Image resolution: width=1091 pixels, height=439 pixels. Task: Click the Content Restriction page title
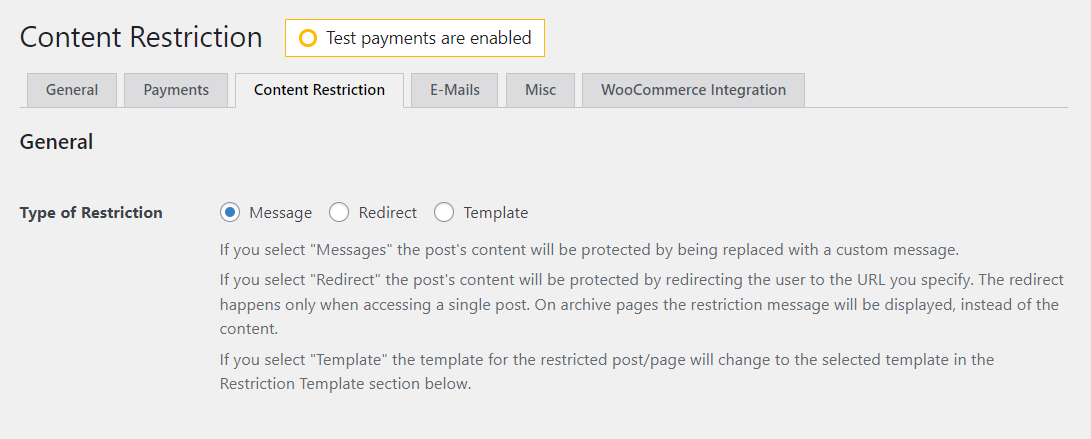tap(141, 38)
